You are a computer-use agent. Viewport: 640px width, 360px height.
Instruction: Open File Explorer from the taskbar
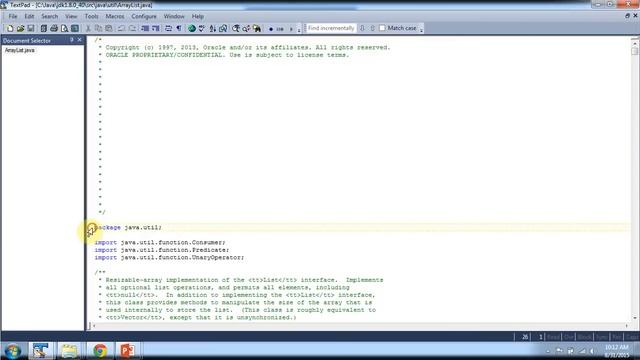click(69, 351)
